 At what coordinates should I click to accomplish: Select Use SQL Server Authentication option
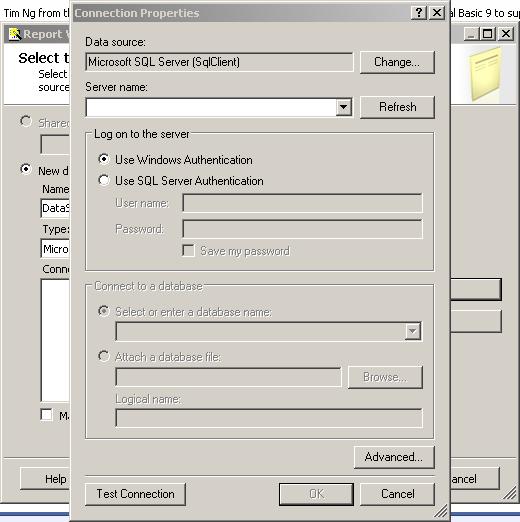[x=104, y=180]
